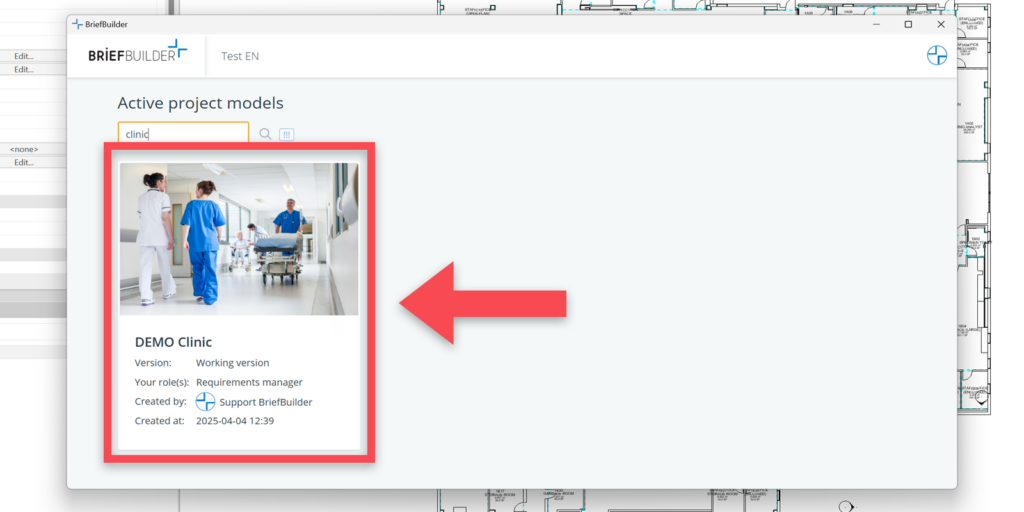Click the 'Working version' value text
This screenshot has width=1024, height=512.
[232, 363]
